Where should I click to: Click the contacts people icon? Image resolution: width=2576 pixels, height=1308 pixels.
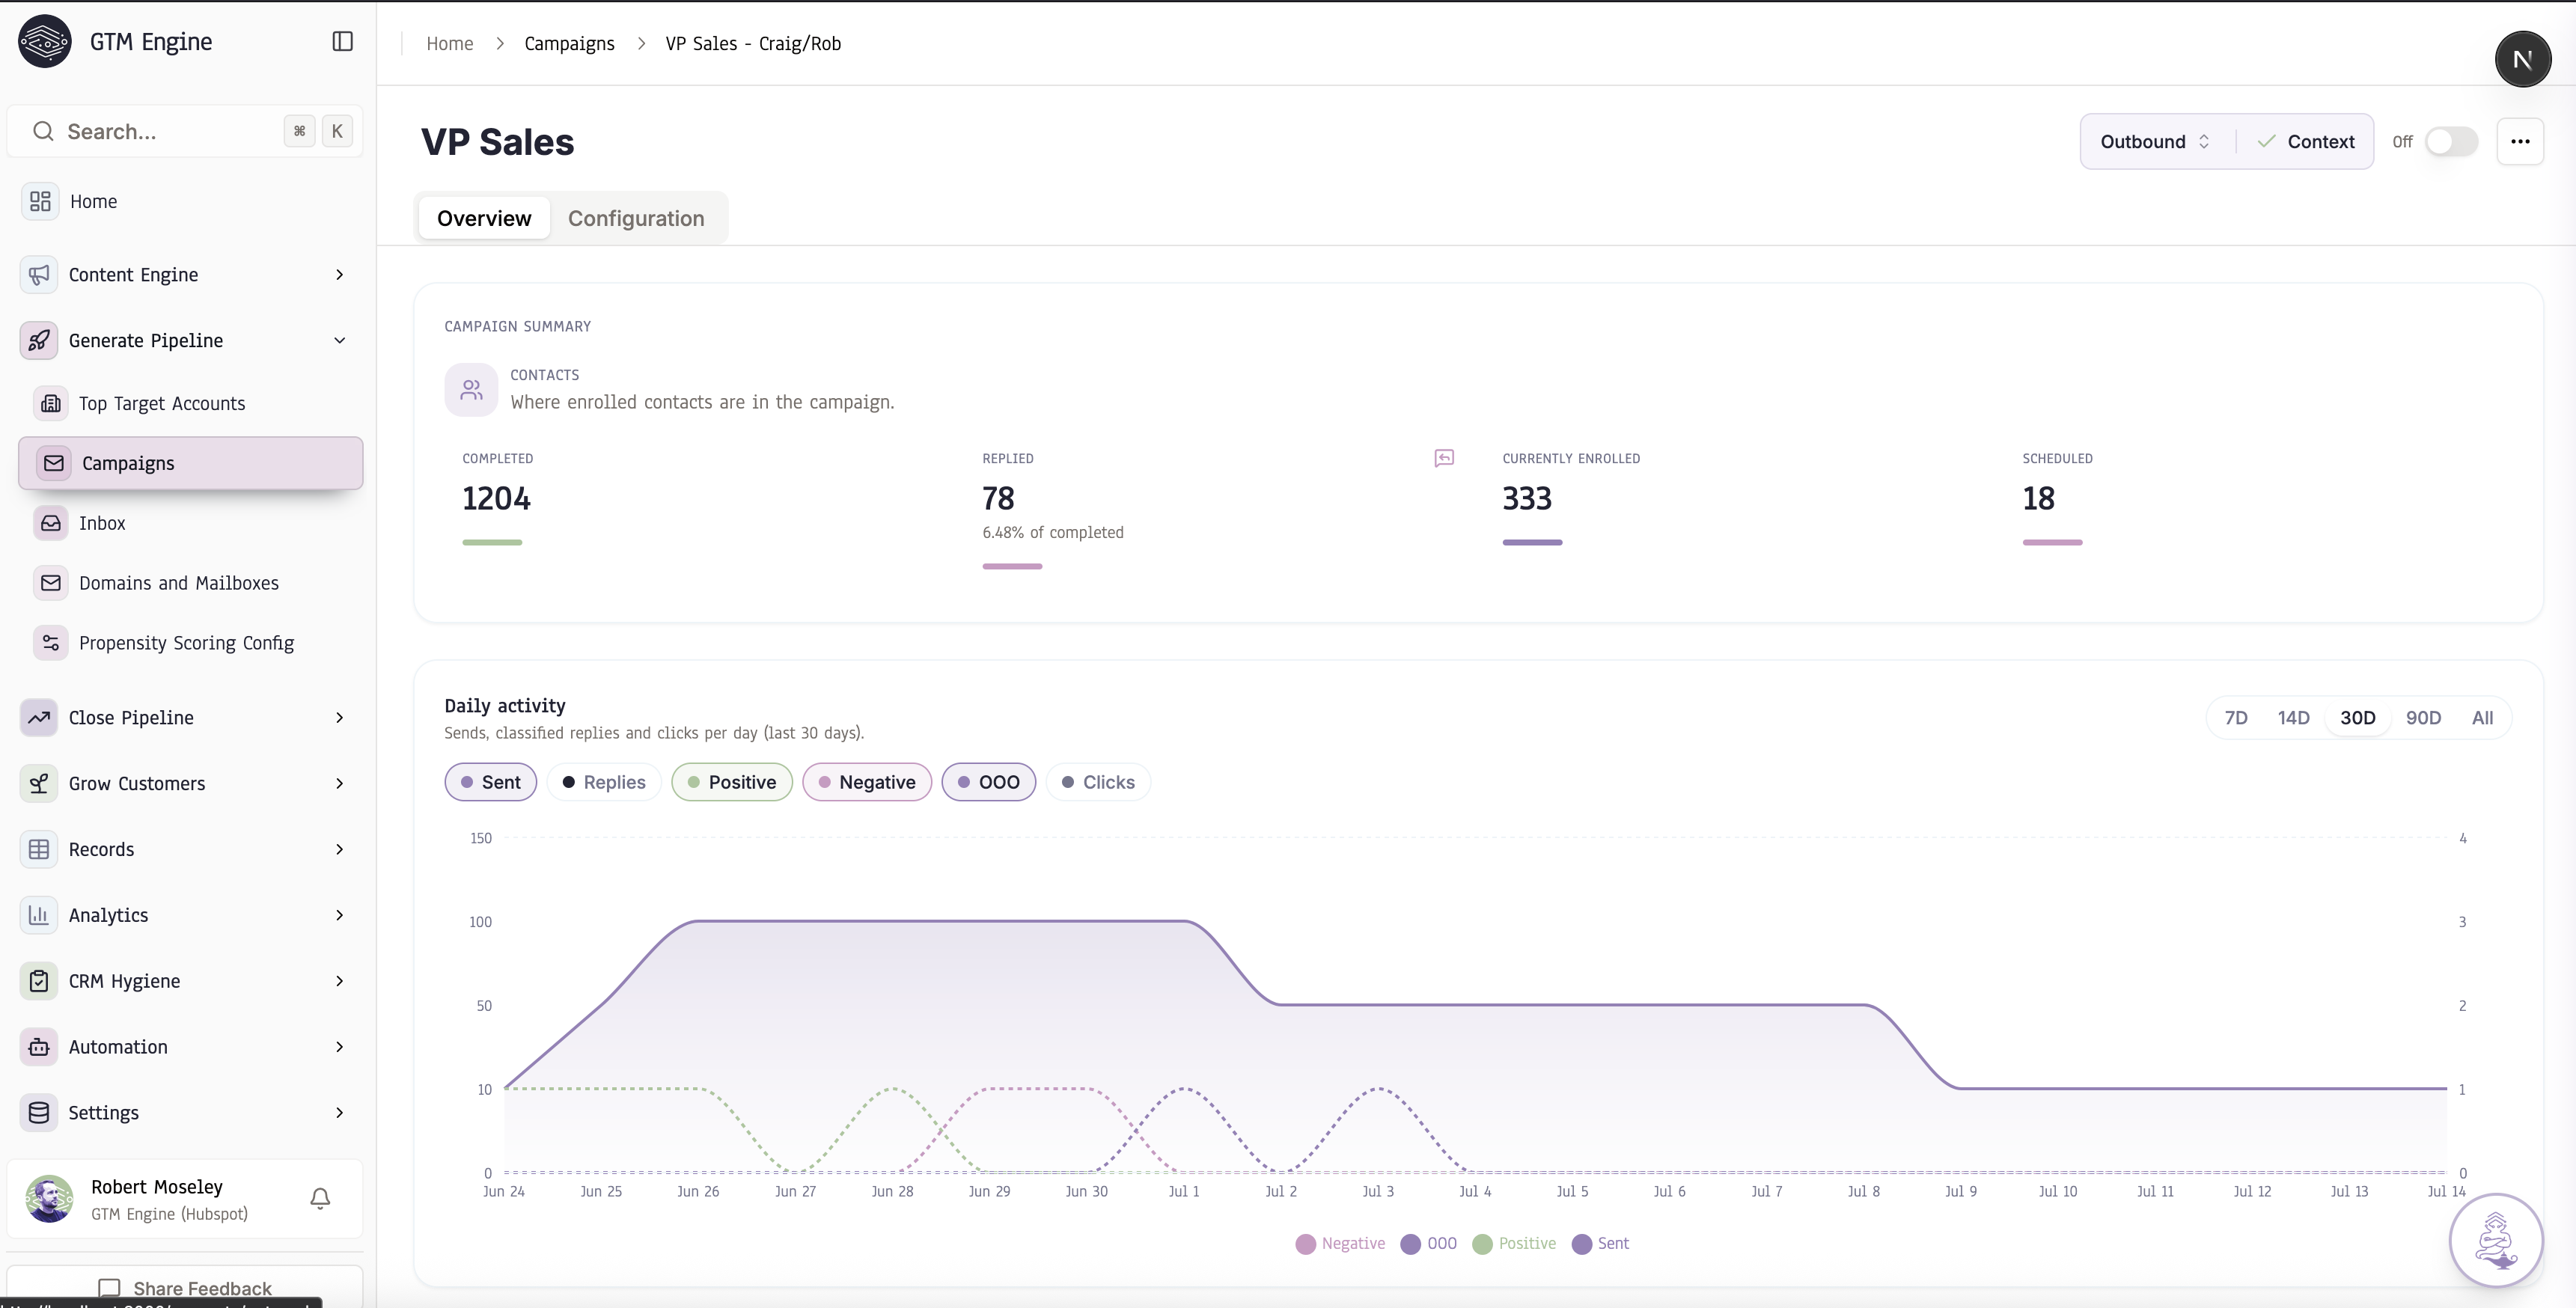pyautogui.click(x=471, y=389)
